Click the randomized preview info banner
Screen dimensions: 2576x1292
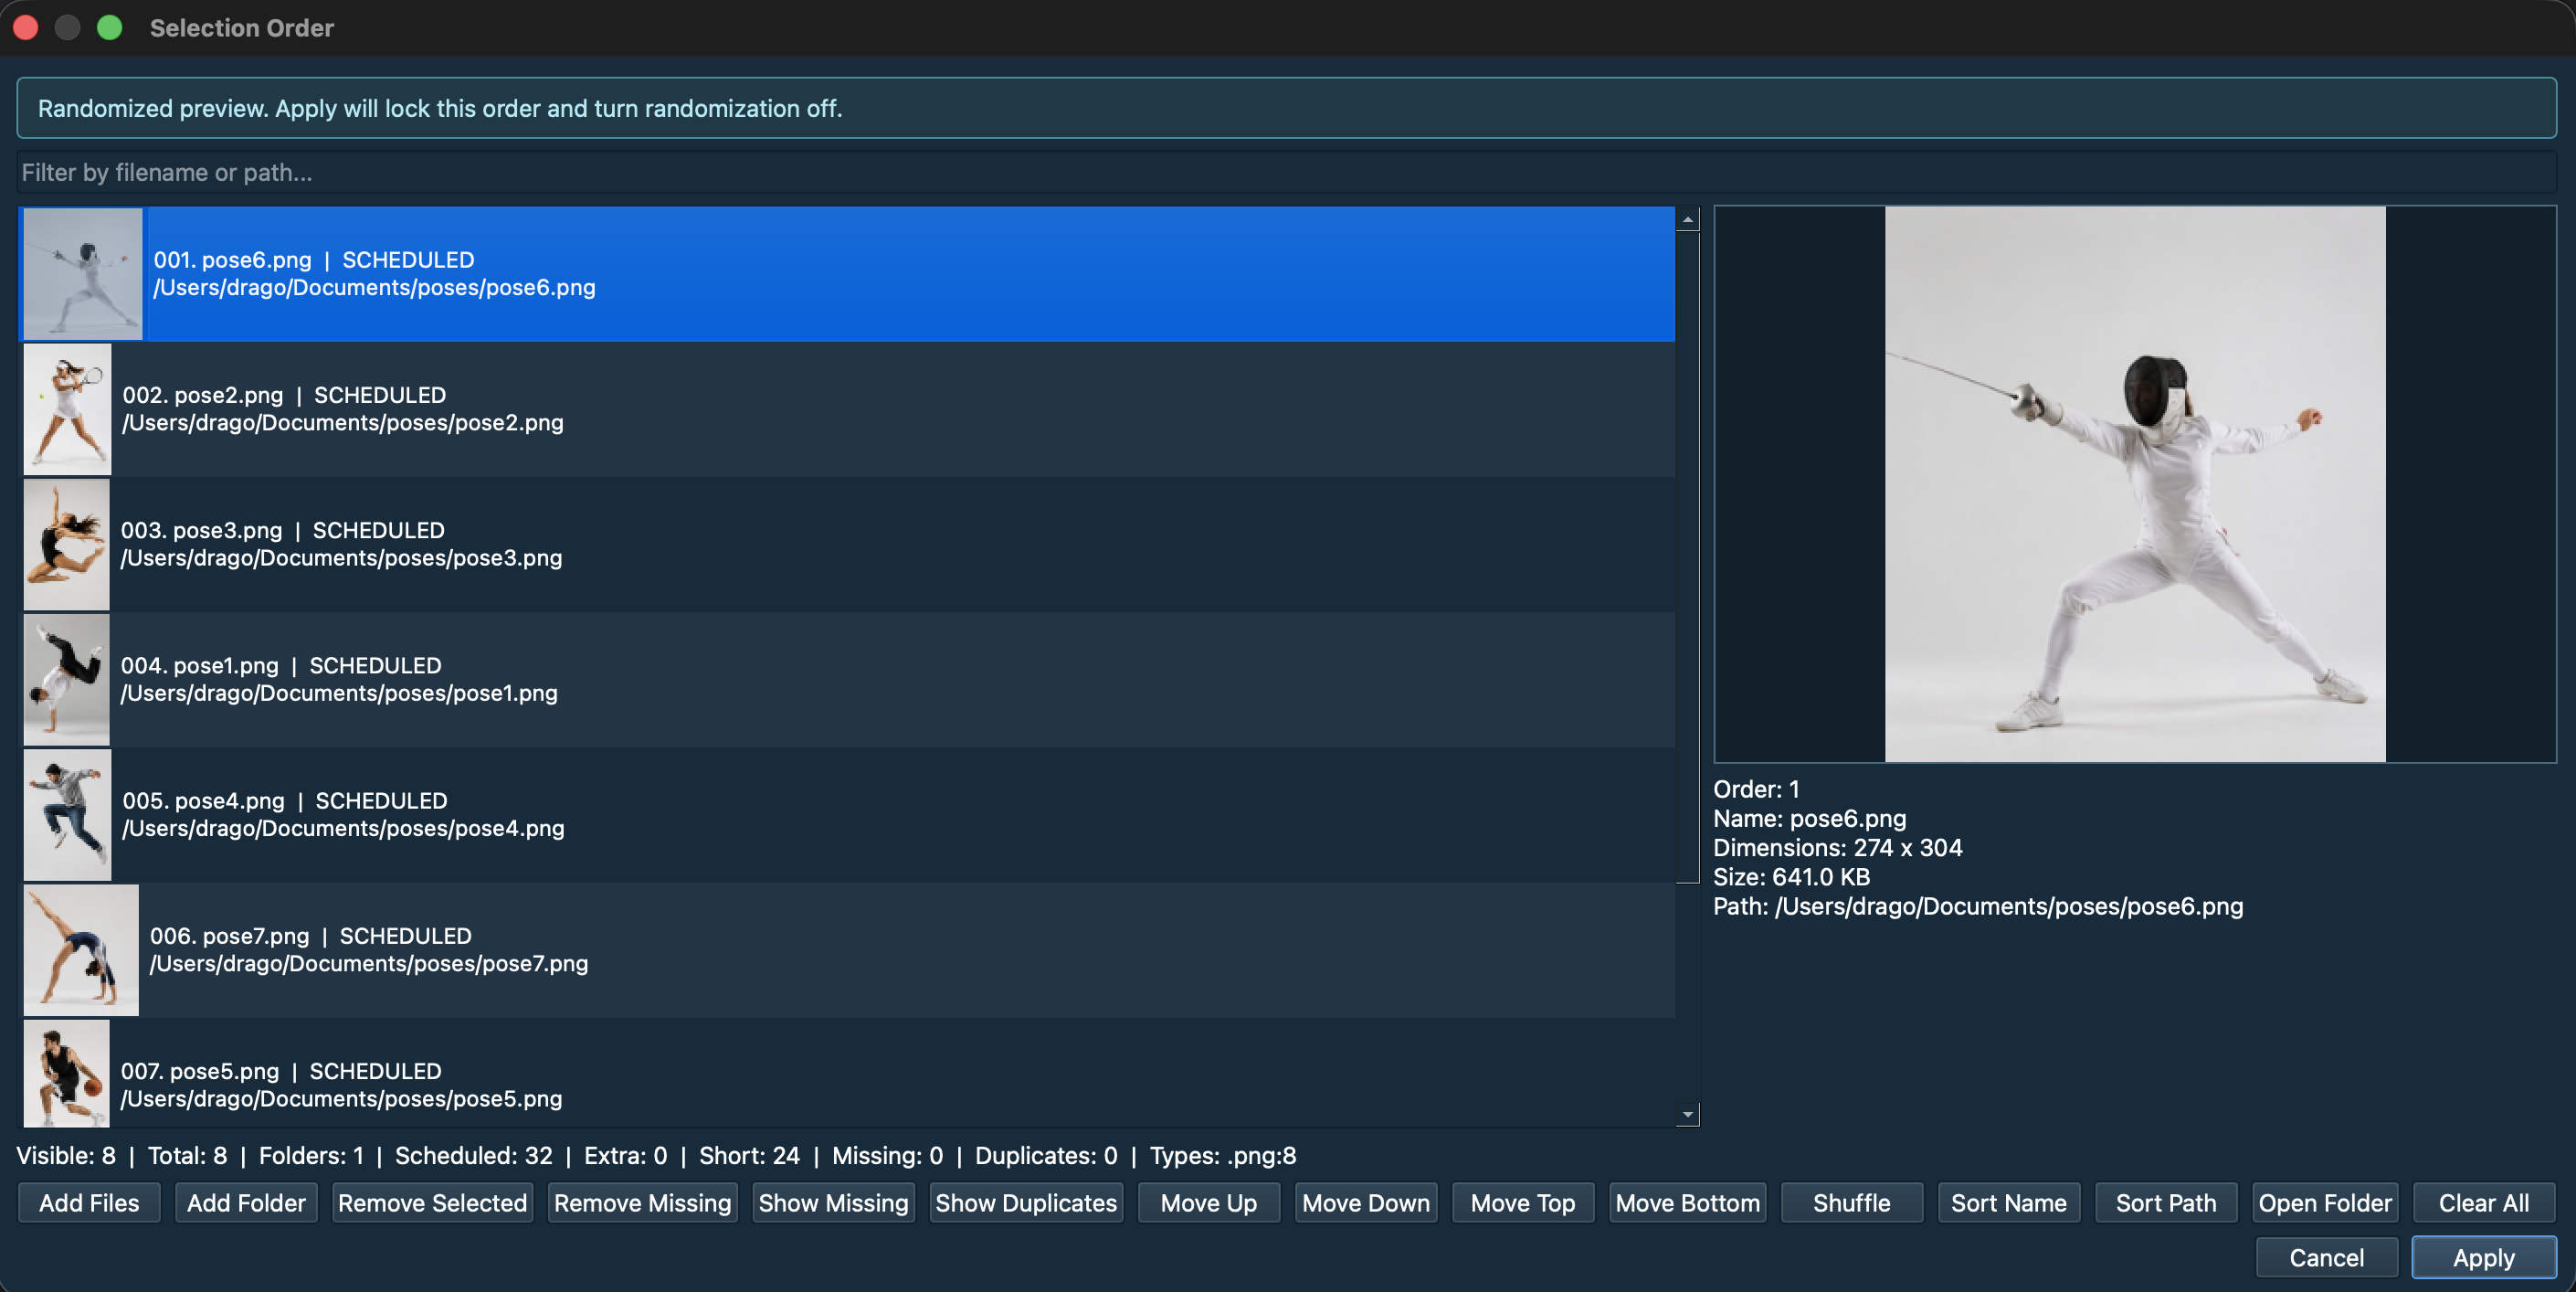click(x=1286, y=108)
